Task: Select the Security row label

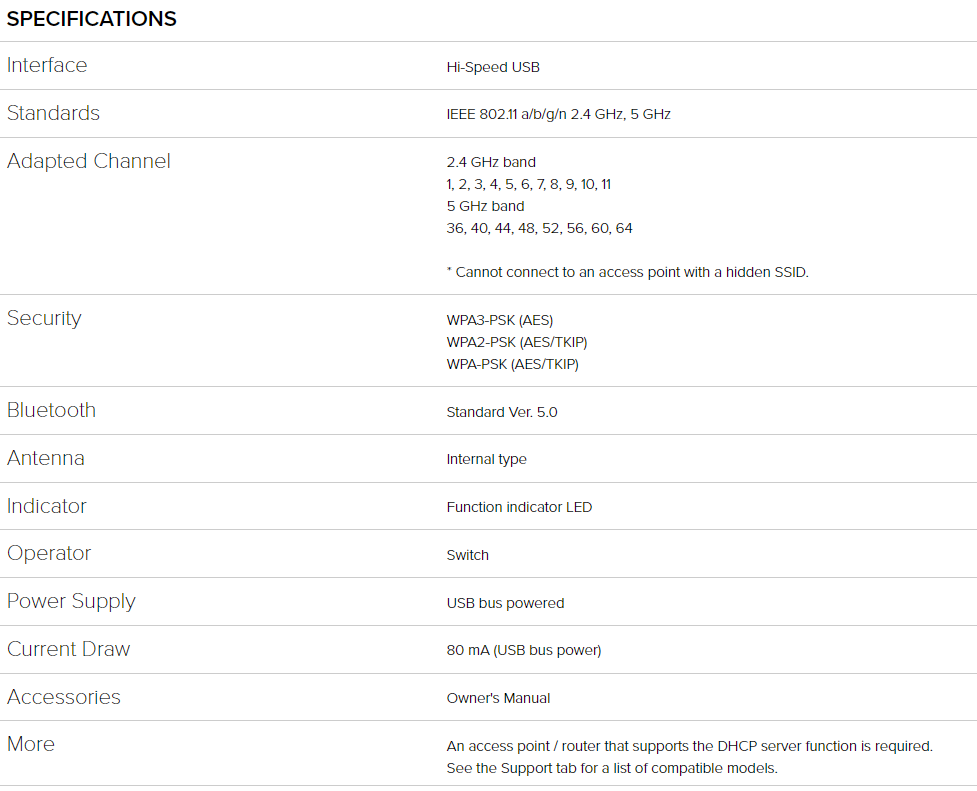Action: click(x=44, y=318)
